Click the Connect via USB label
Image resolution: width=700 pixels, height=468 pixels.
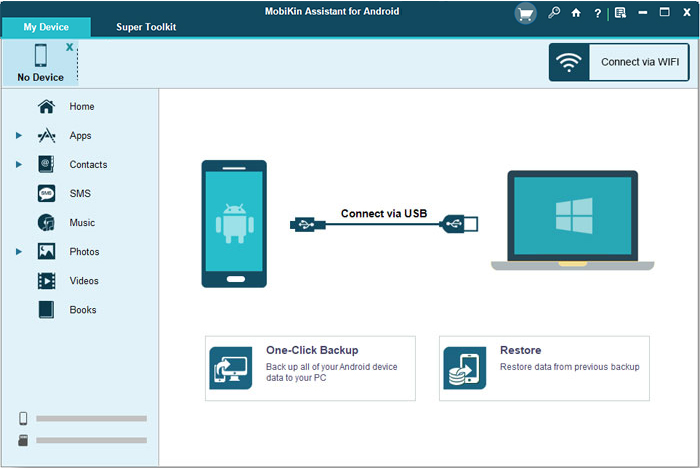click(x=384, y=213)
